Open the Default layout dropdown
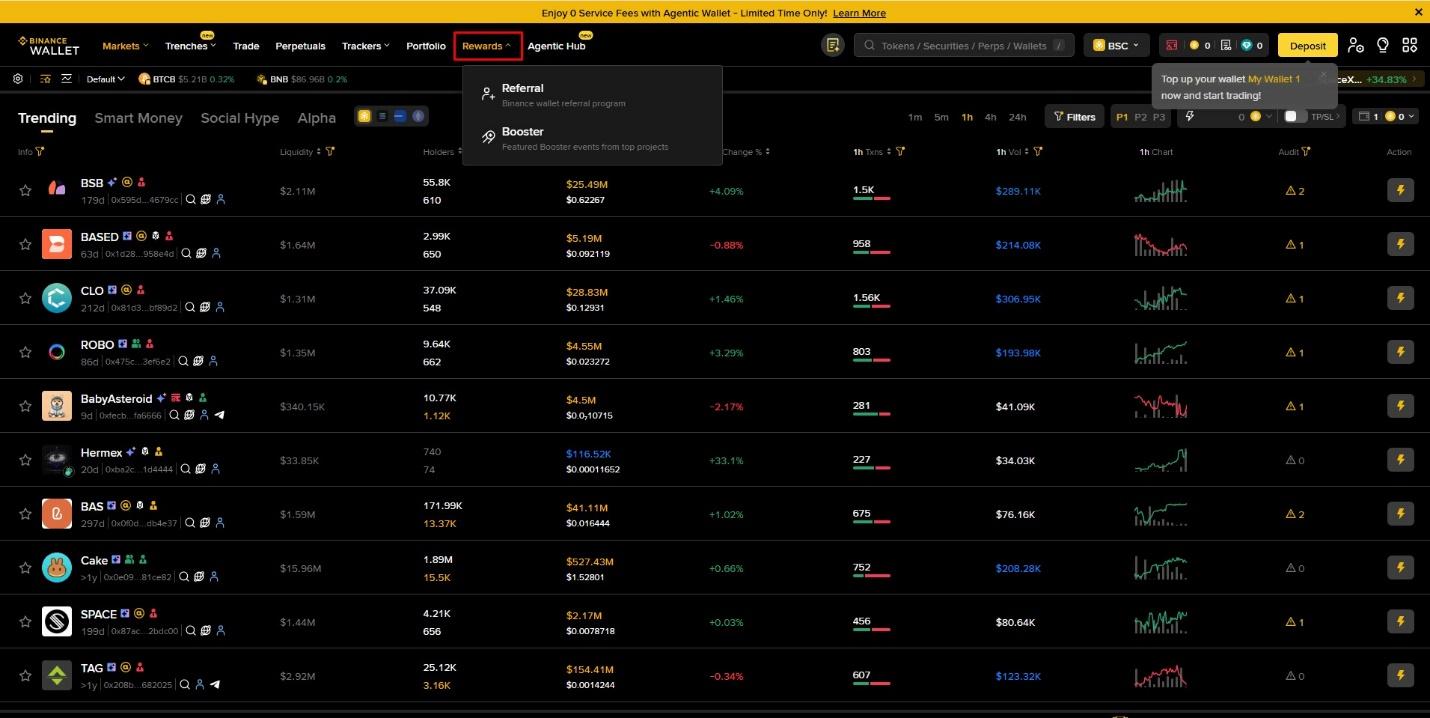Image resolution: width=1430 pixels, height=718 pixels. (x=105, y=79)
